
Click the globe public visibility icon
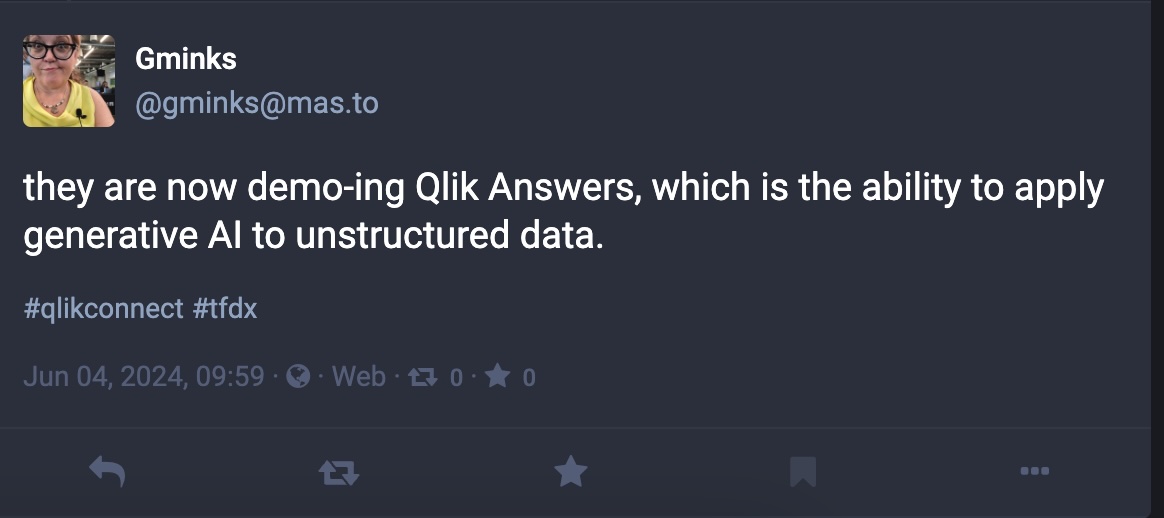click(298, 377)
